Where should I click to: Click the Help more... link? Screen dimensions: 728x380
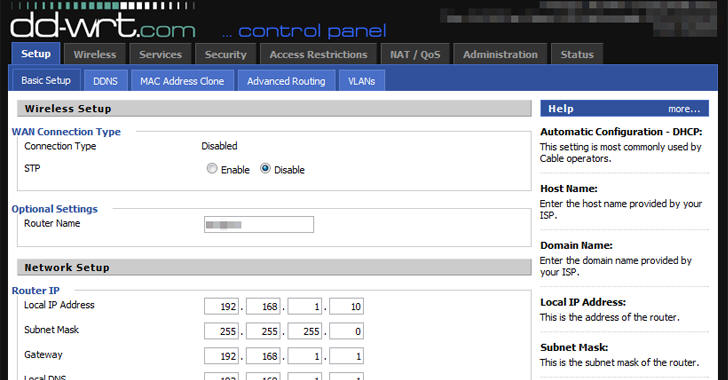click(x=684, y=109)
